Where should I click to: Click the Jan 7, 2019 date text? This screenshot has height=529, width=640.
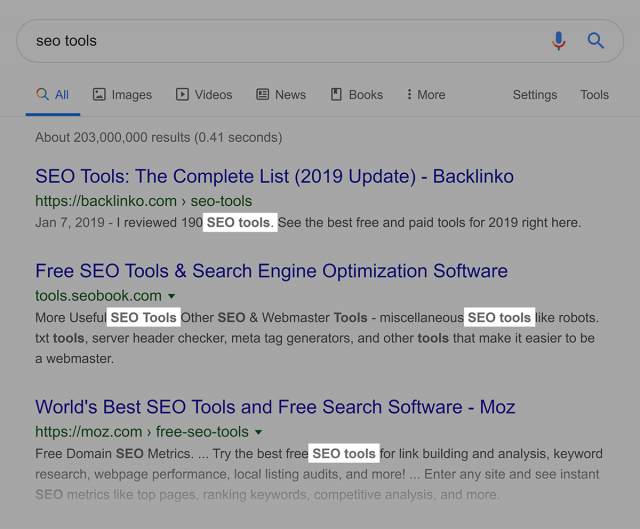[x=70, y=222]
